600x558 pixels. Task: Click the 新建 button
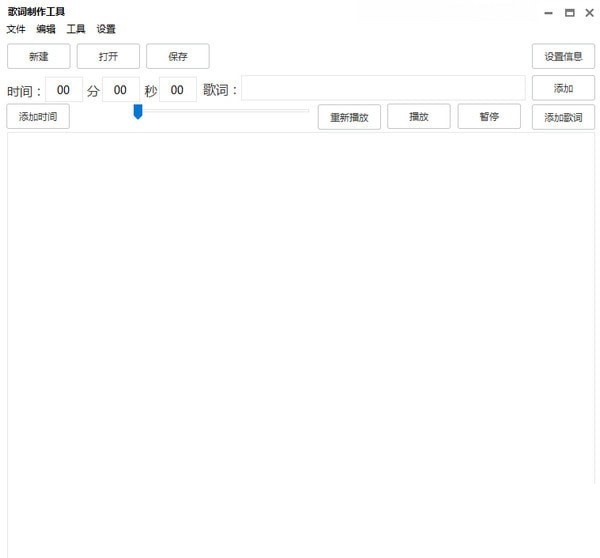(x=39, y=56)
